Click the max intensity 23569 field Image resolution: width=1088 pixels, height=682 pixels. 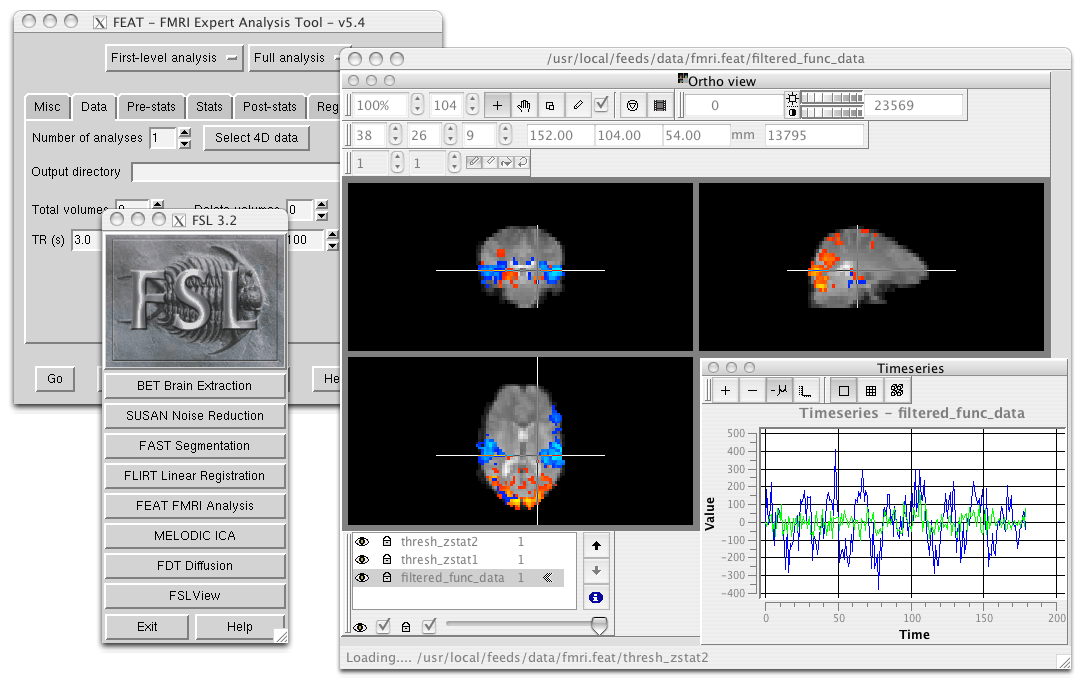[915, 105]
